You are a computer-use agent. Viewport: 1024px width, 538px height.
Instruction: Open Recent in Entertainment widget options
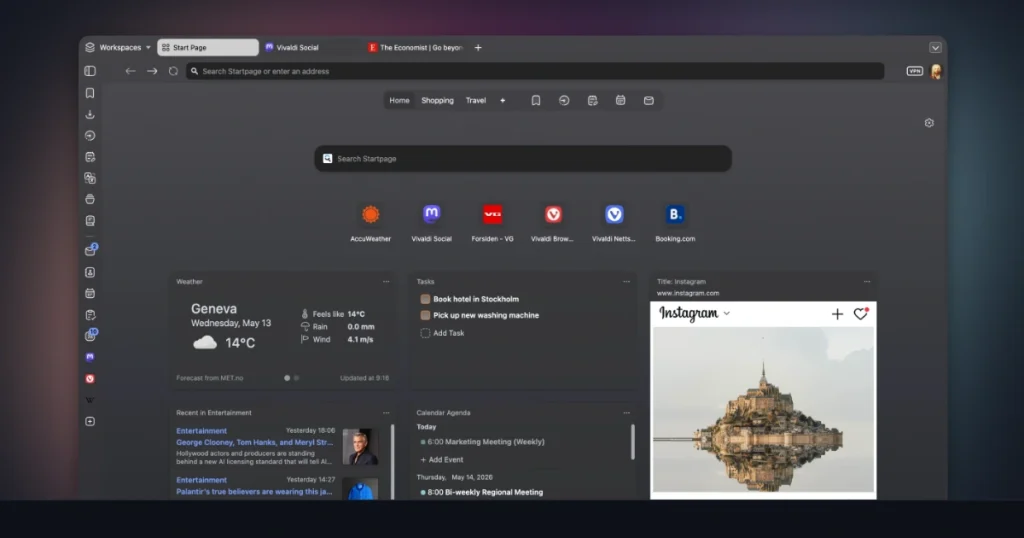coord(386,413)
